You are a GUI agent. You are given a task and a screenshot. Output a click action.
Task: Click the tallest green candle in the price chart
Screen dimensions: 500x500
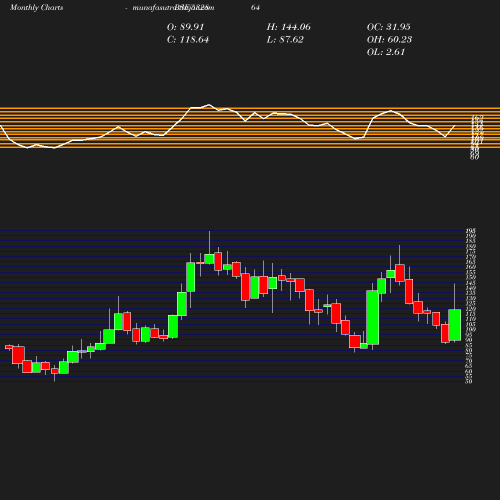[x=373, y=317]
